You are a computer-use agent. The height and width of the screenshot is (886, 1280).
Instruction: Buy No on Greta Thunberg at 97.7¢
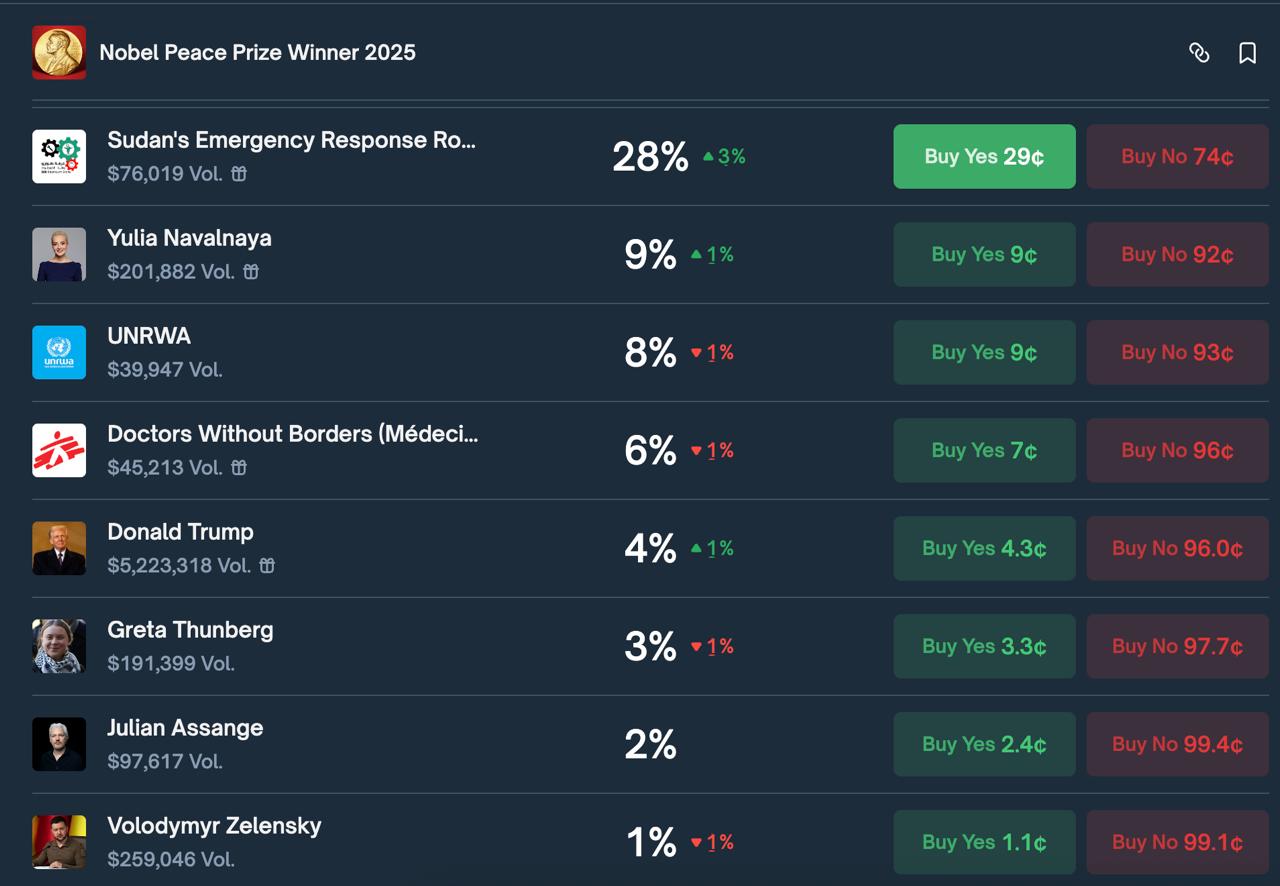pyautogui.click(x=1177, y=646)
